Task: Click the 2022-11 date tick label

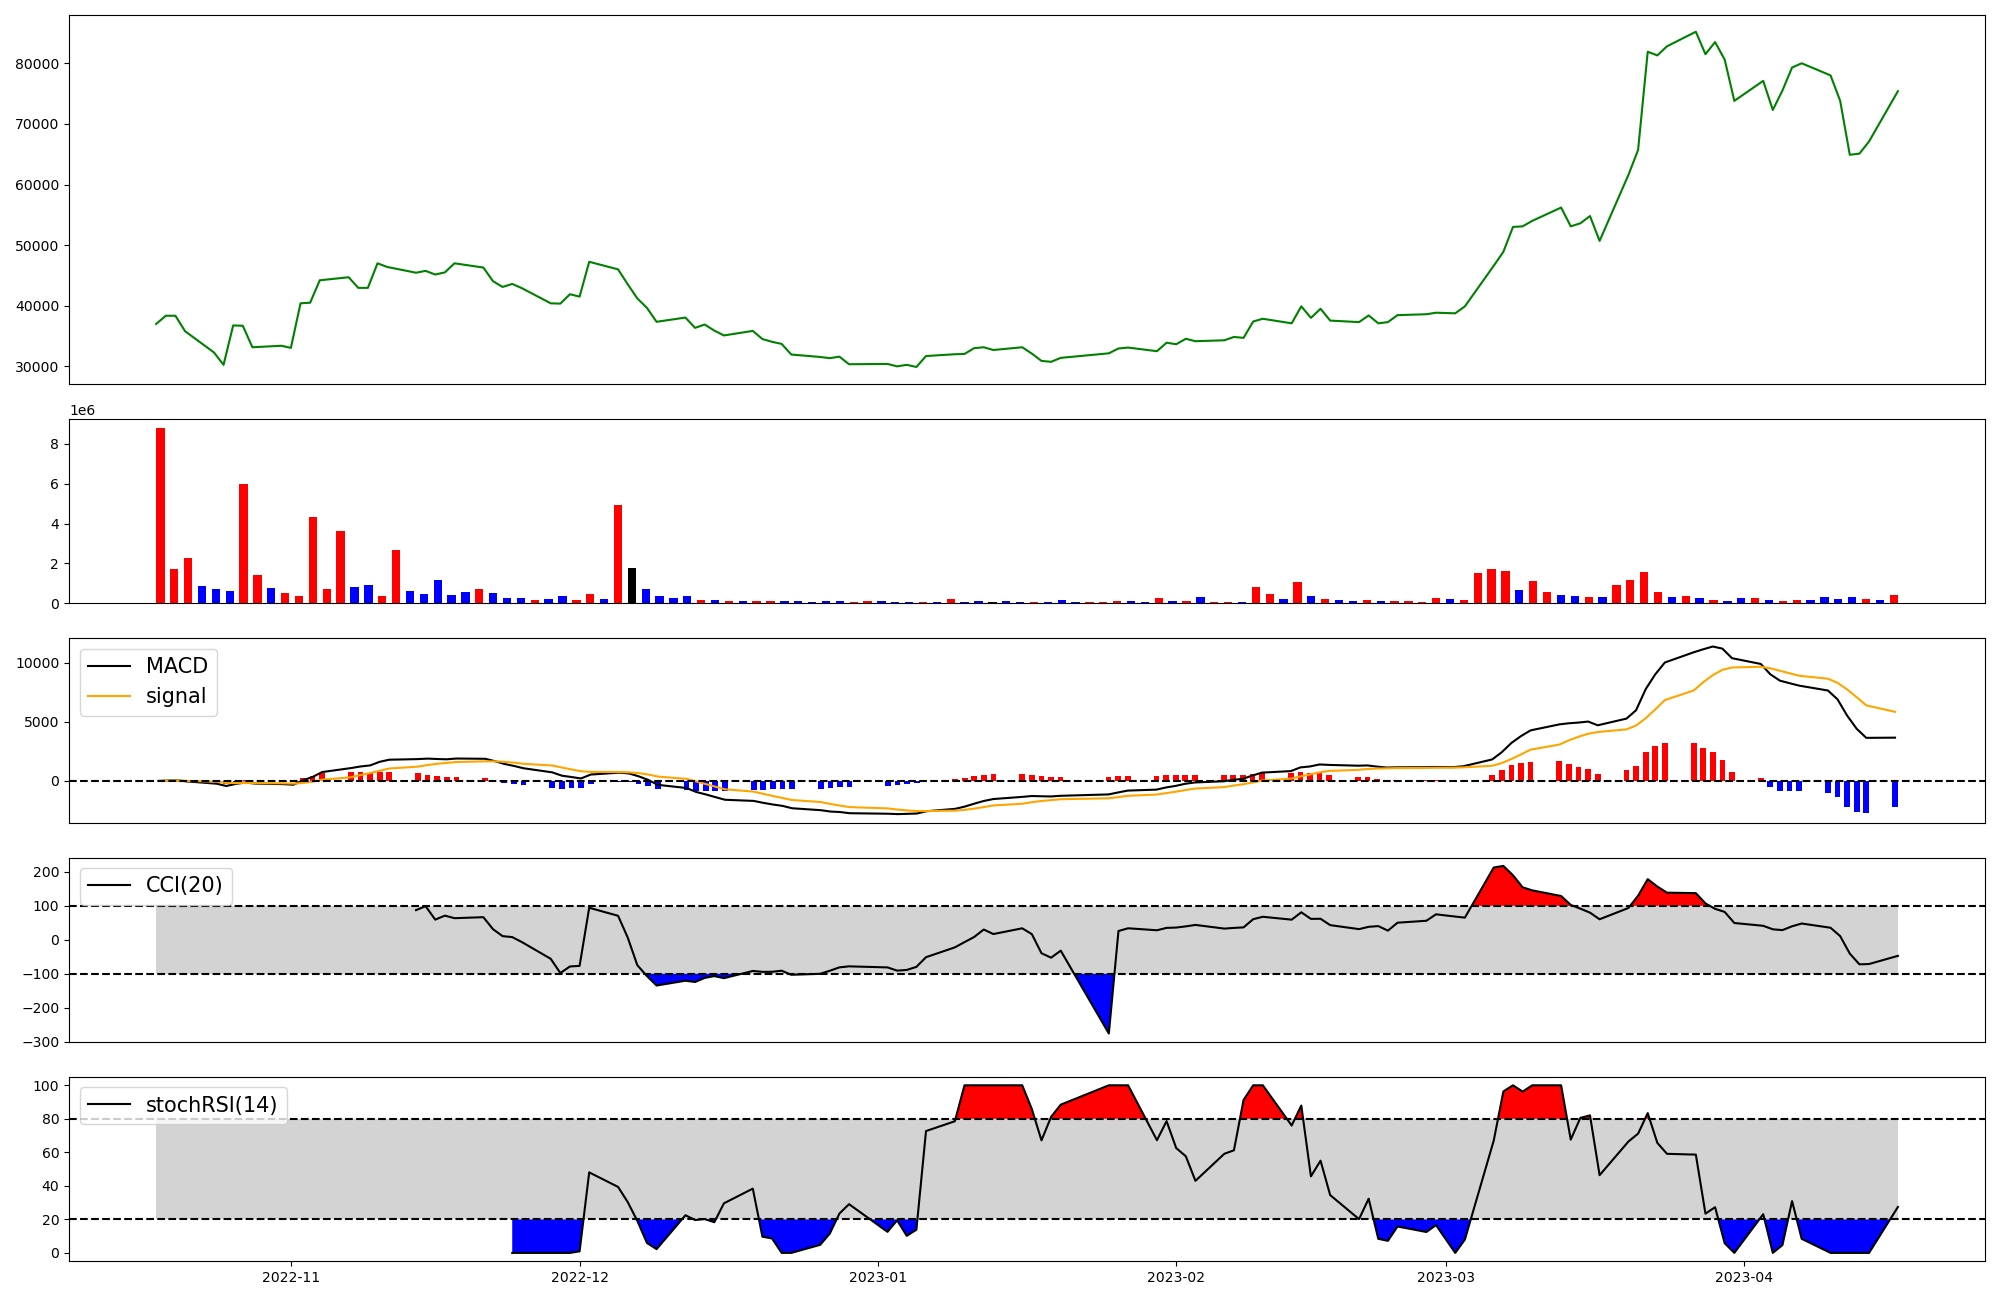Action: tap(290, 1277)
